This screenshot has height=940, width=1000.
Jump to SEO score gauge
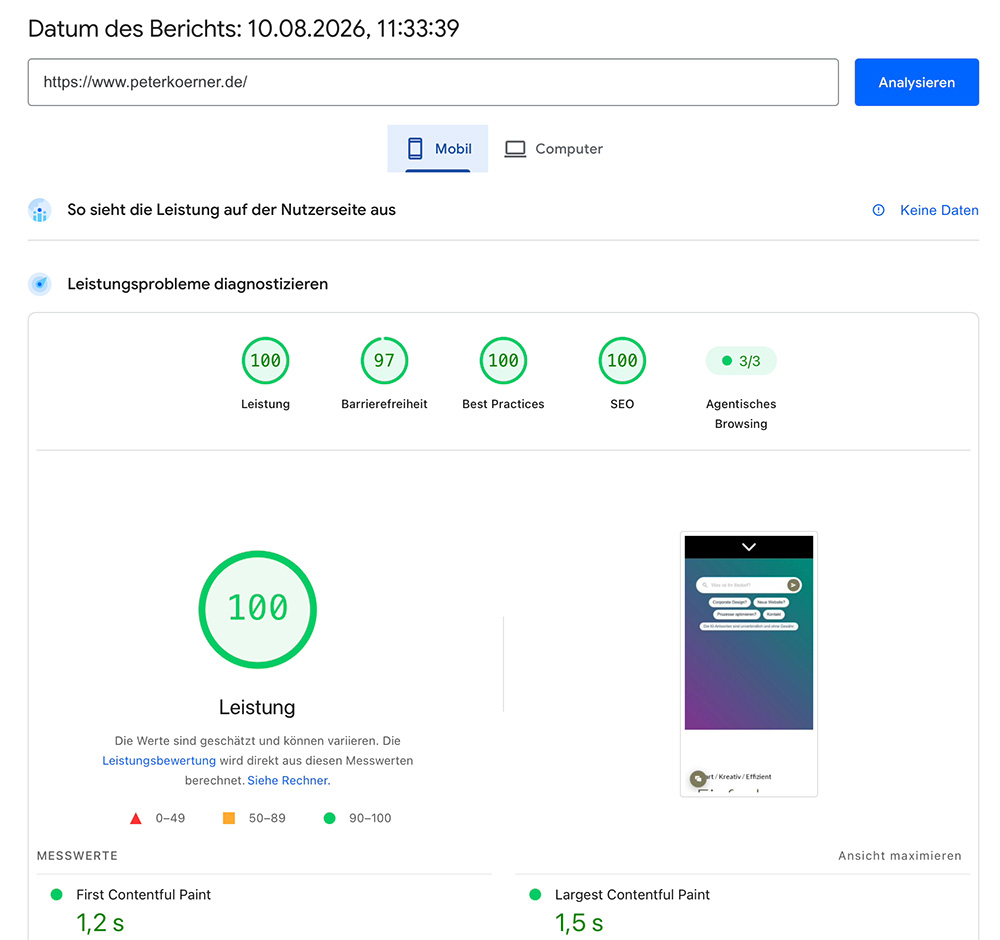[622, 360]
